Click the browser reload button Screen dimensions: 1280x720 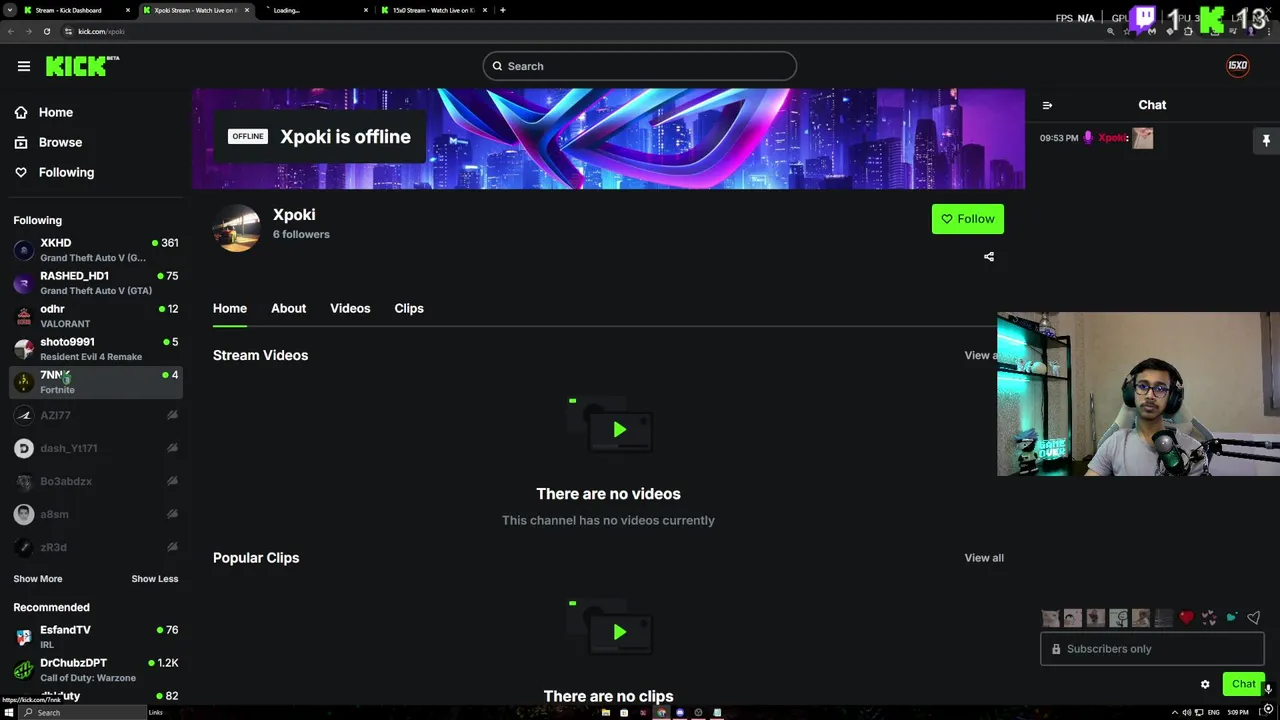46,31
